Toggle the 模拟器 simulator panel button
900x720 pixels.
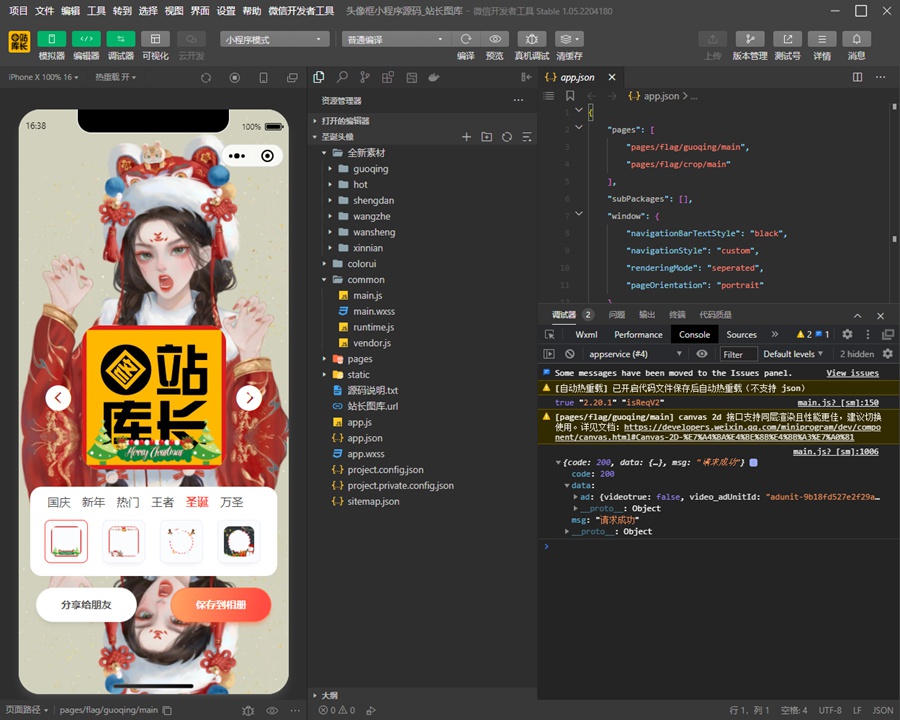(x=51, y=39)
